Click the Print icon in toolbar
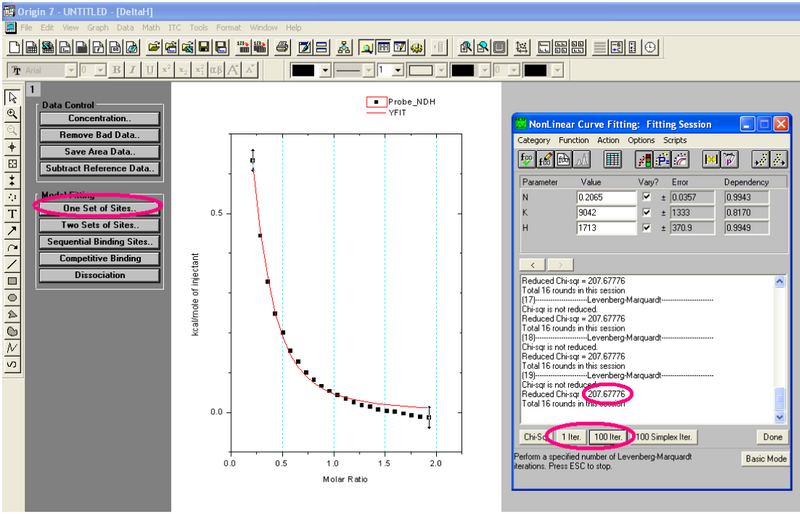The height and width of the screenshot is (514, 800). (282, 47)
